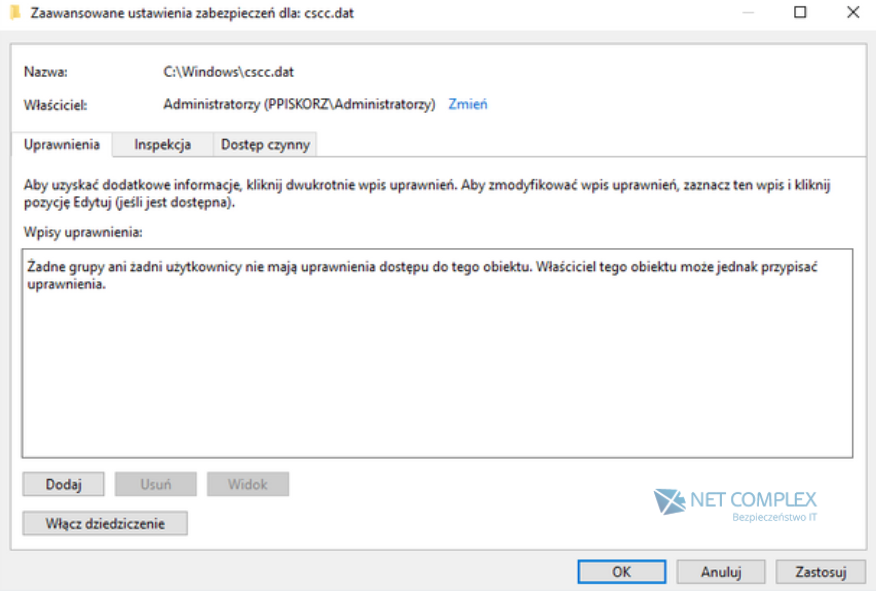Viewport: 876px width, 591px height.
Task: Click the greyed-out Widok button
Action: [247, 484]
